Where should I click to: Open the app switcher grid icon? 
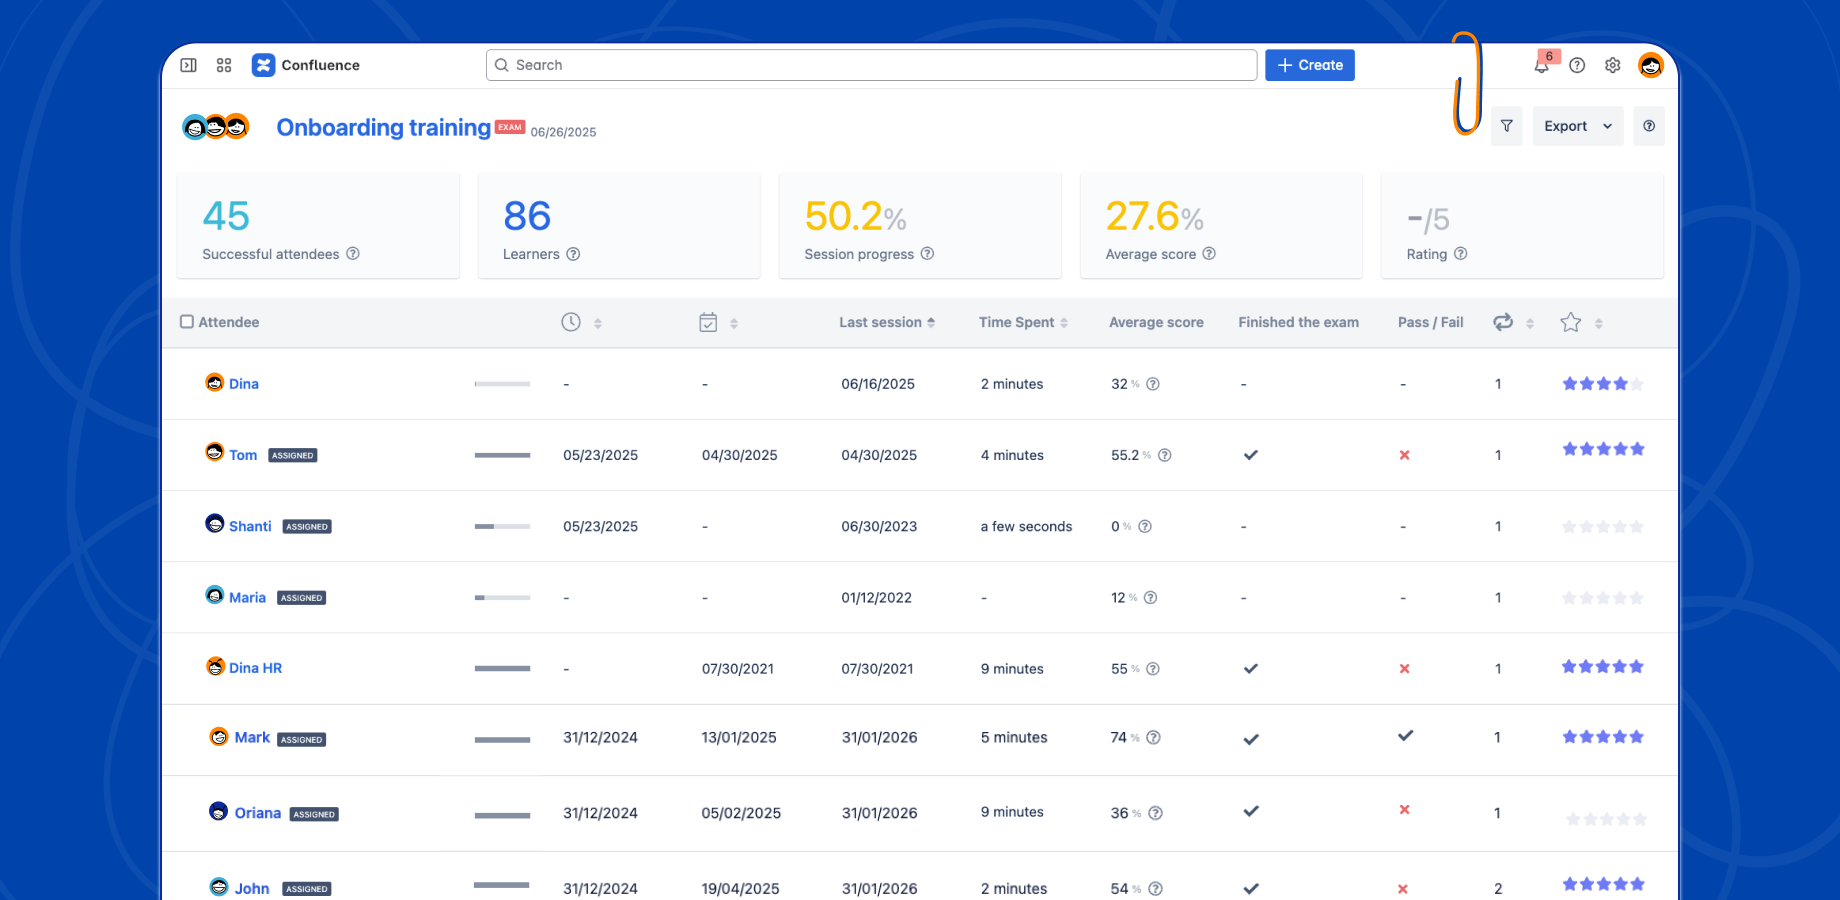[x=224, y=65]
